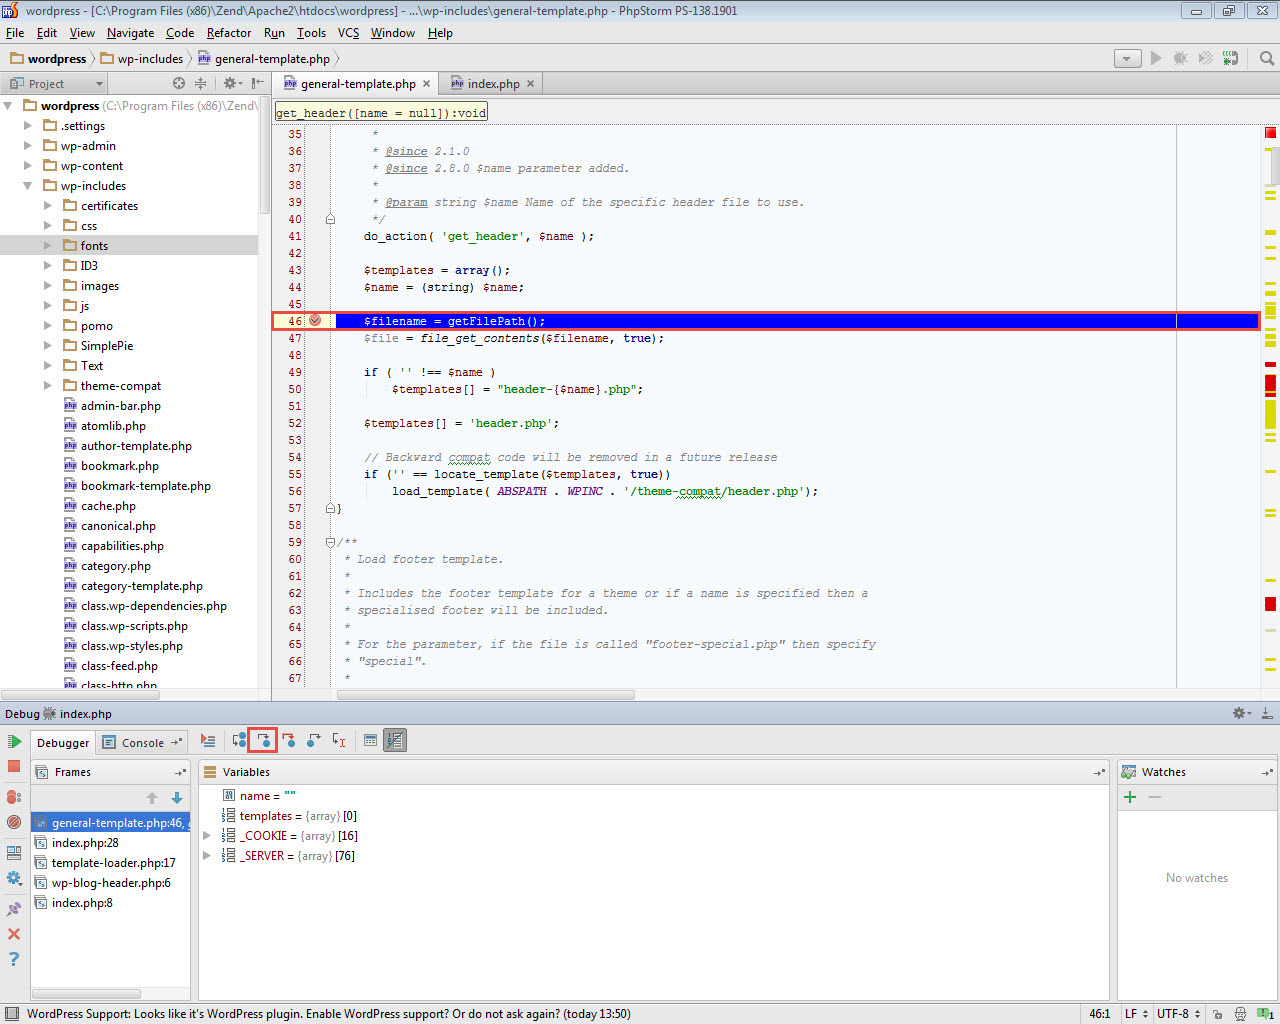Click the Step Out debugger icon
The width and height of the screenshot is (1280, 1024).
click(x=313, y=741)
